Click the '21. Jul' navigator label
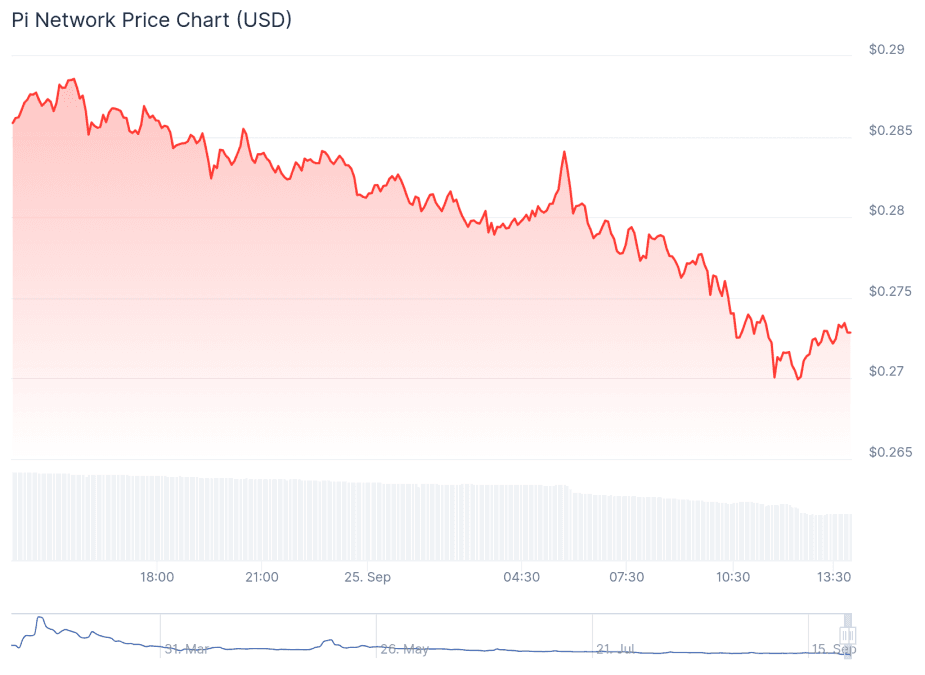This screenshot has height=675, width=925. 616,649
